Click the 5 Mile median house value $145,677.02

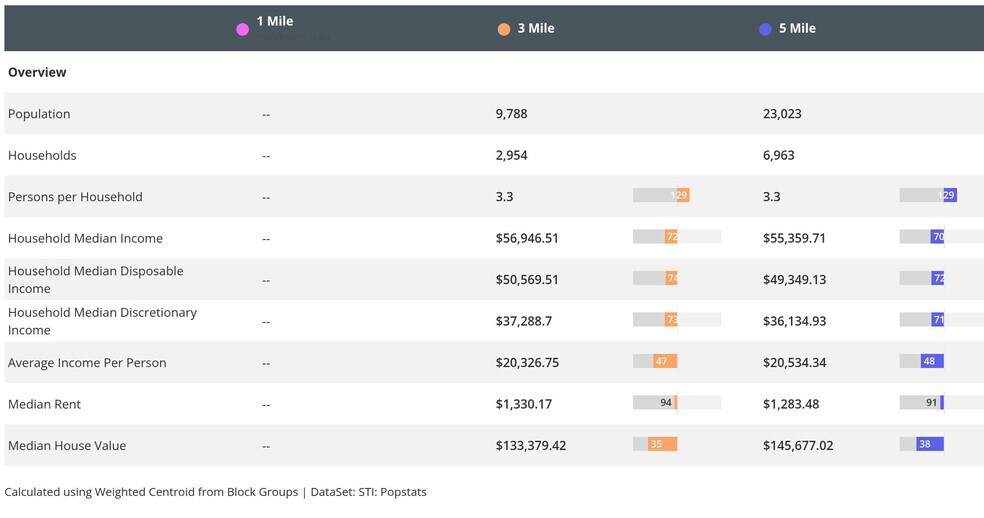coord(797,446)
